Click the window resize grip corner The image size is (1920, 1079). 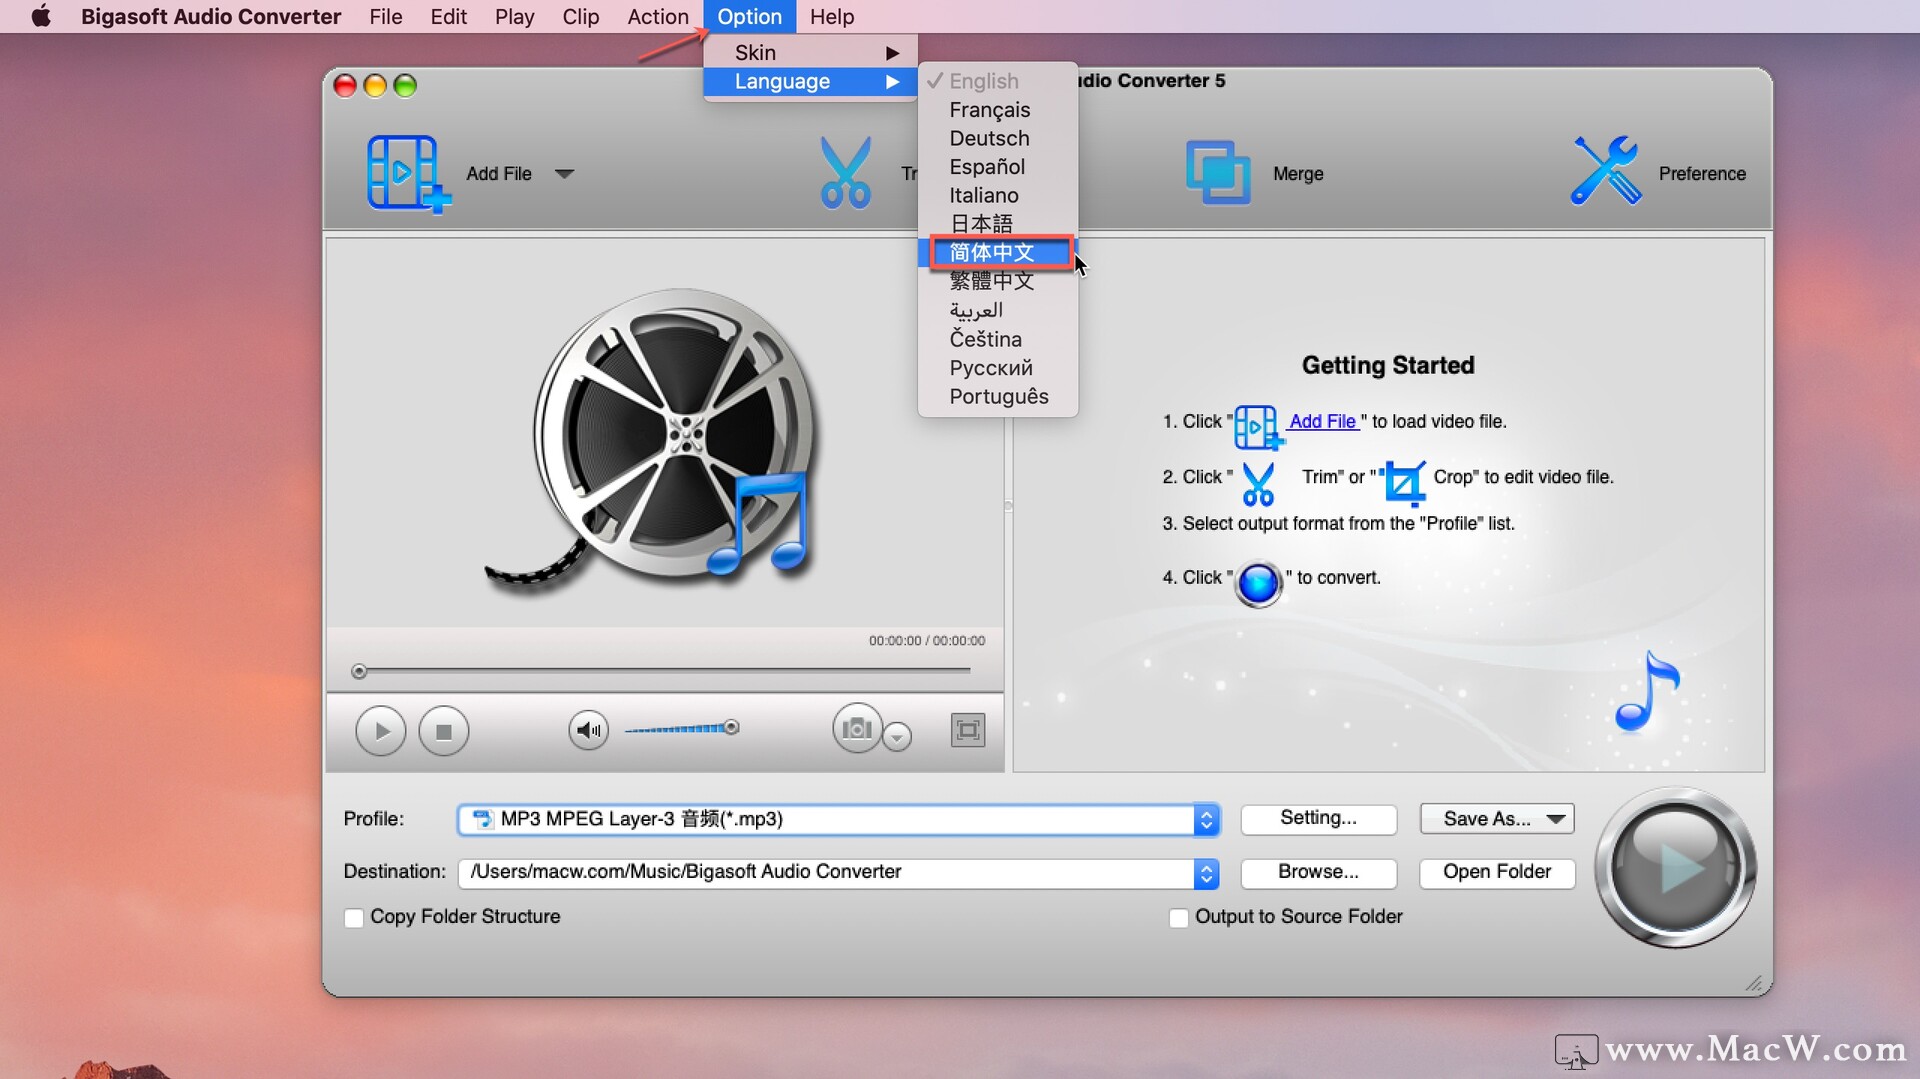coord(1754,983)
